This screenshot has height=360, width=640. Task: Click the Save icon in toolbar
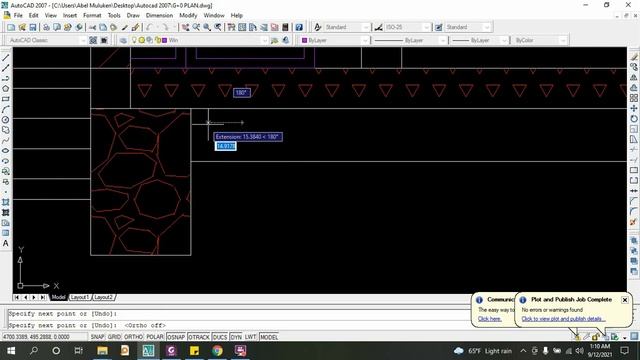click(x=33, y=27)
